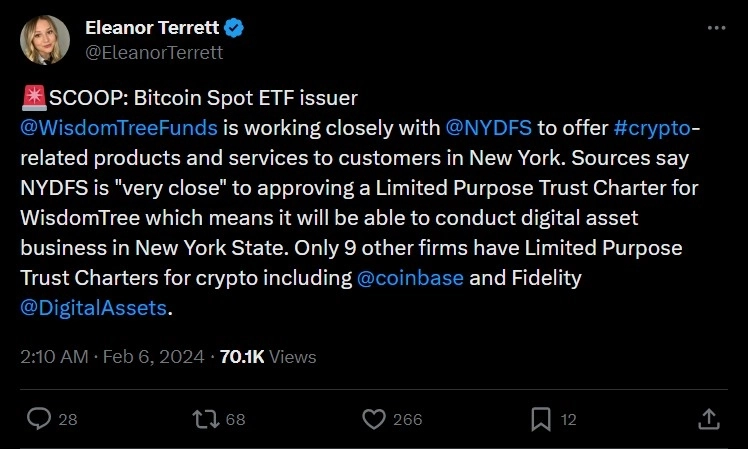Like the tweet with the heart icon

pyautogui.click(x=373, y=418)
